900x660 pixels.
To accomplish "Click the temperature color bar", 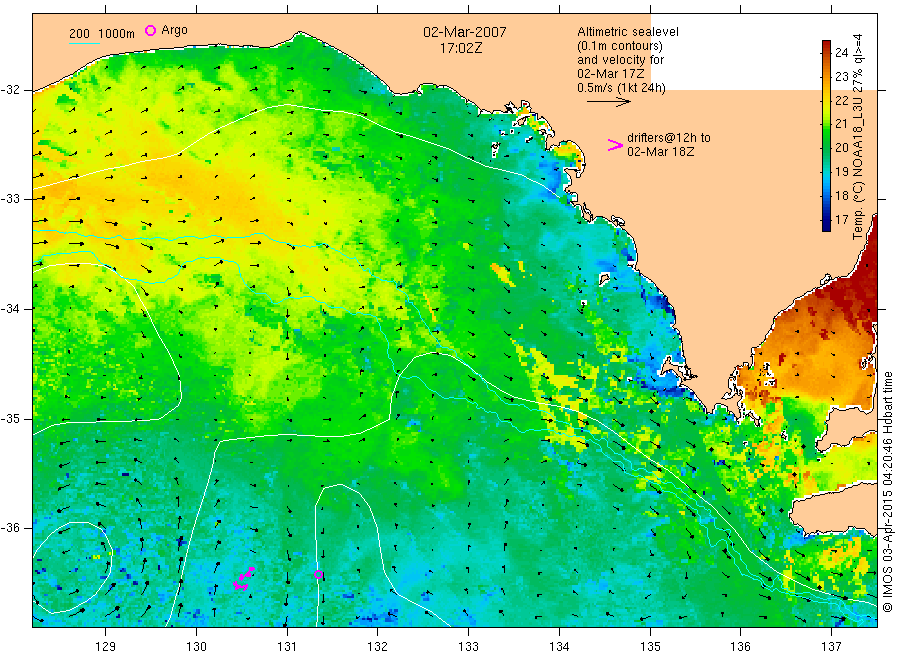I will (826, 135).
